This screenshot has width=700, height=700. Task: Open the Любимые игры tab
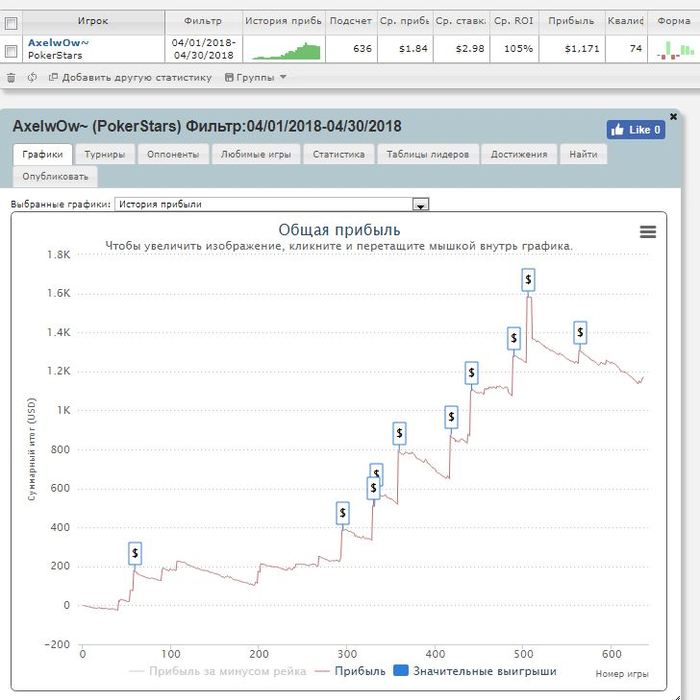tap(256, 154)
